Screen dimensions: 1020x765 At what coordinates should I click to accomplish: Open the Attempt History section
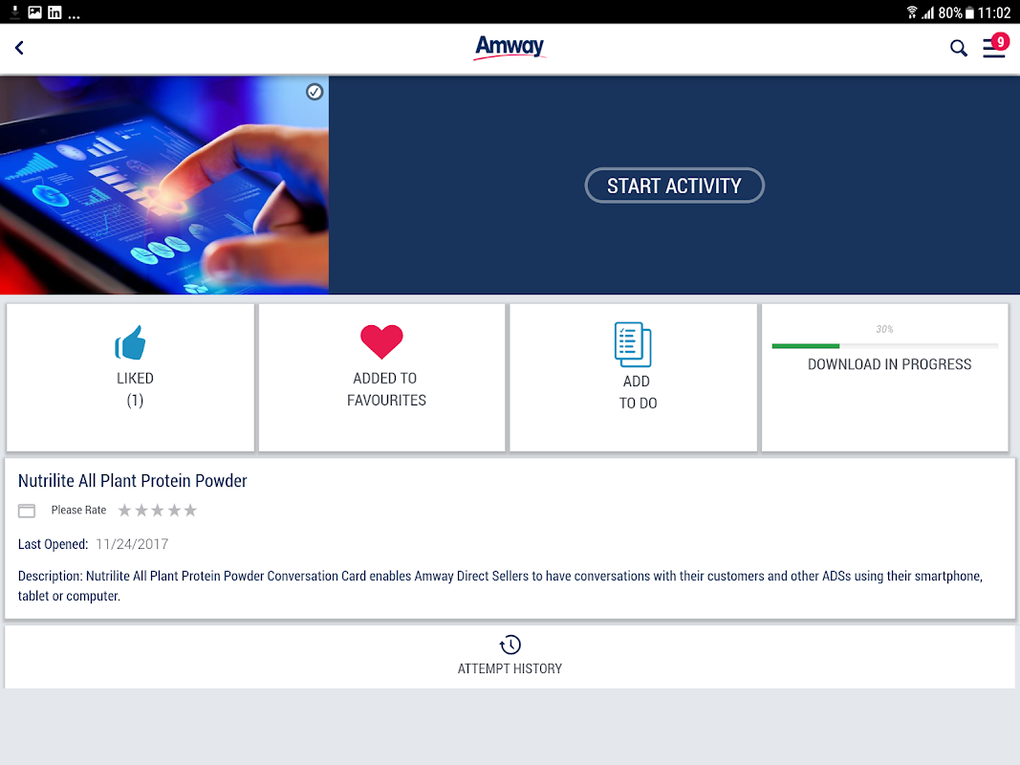tap(509, 656)
